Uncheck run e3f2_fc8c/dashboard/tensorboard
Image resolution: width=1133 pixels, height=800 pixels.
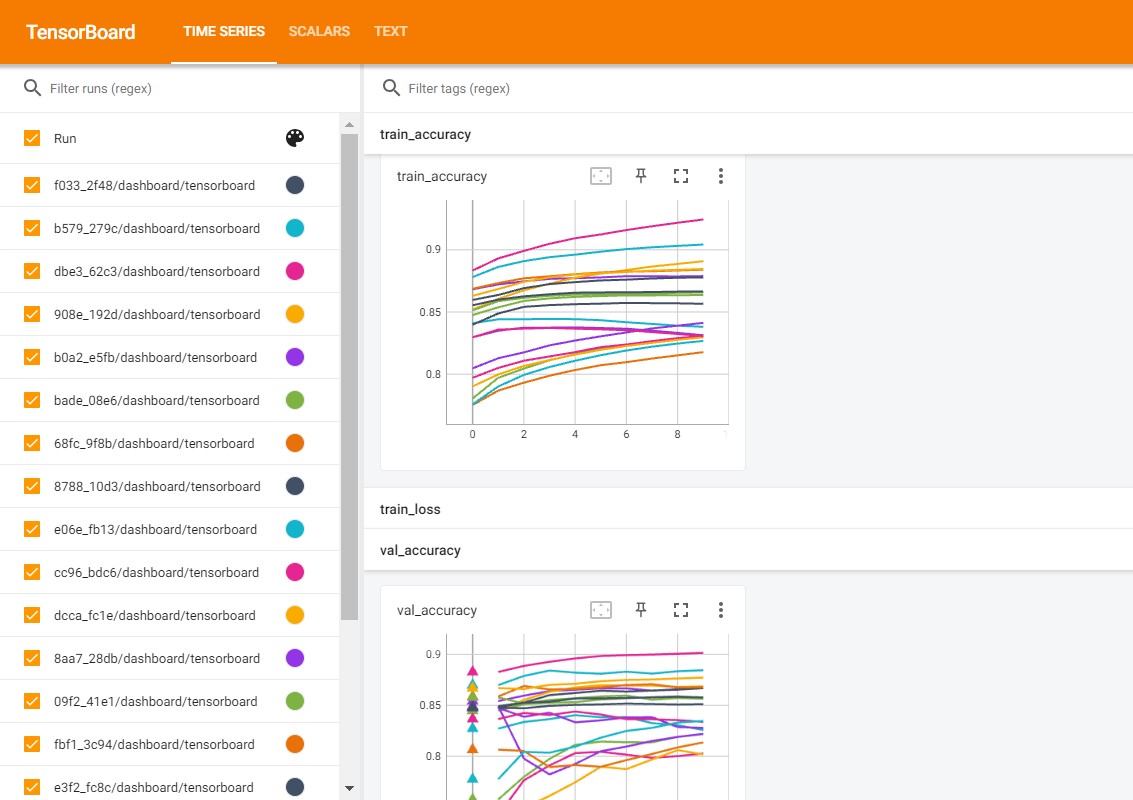pyautogui.click(x=32, y=787)
